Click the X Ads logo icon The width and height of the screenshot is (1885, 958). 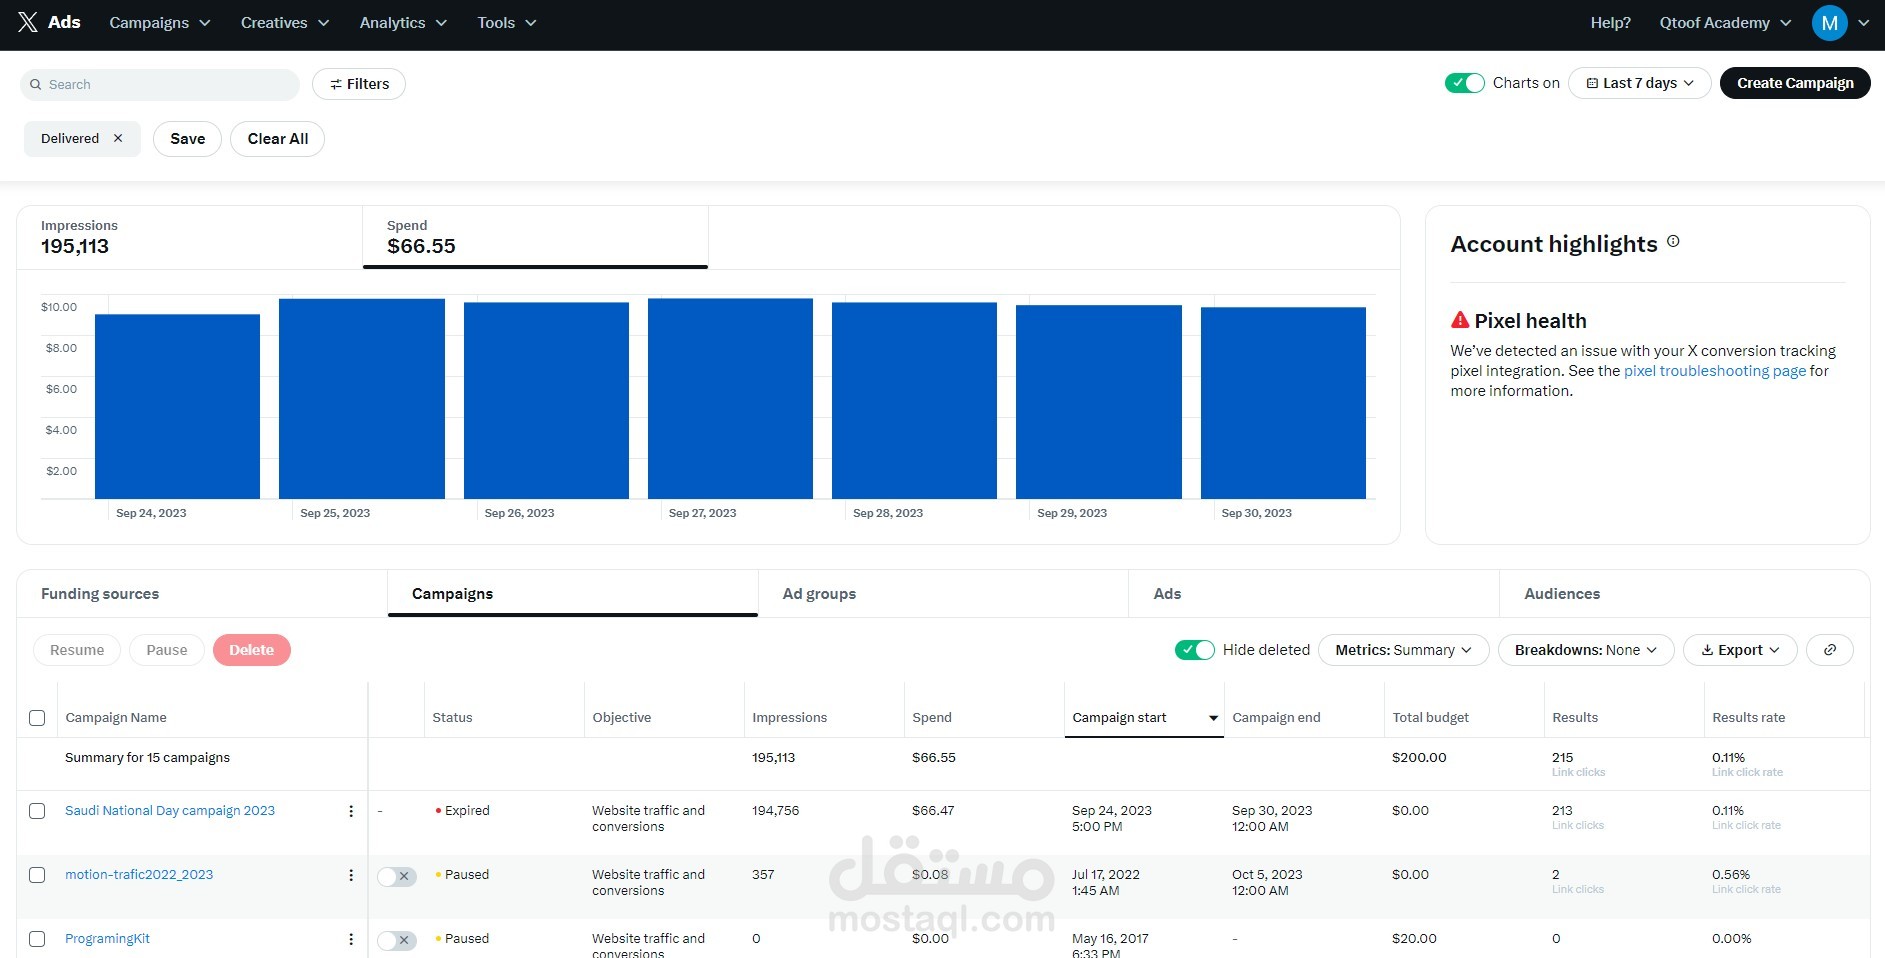click(x=28, y=22)
